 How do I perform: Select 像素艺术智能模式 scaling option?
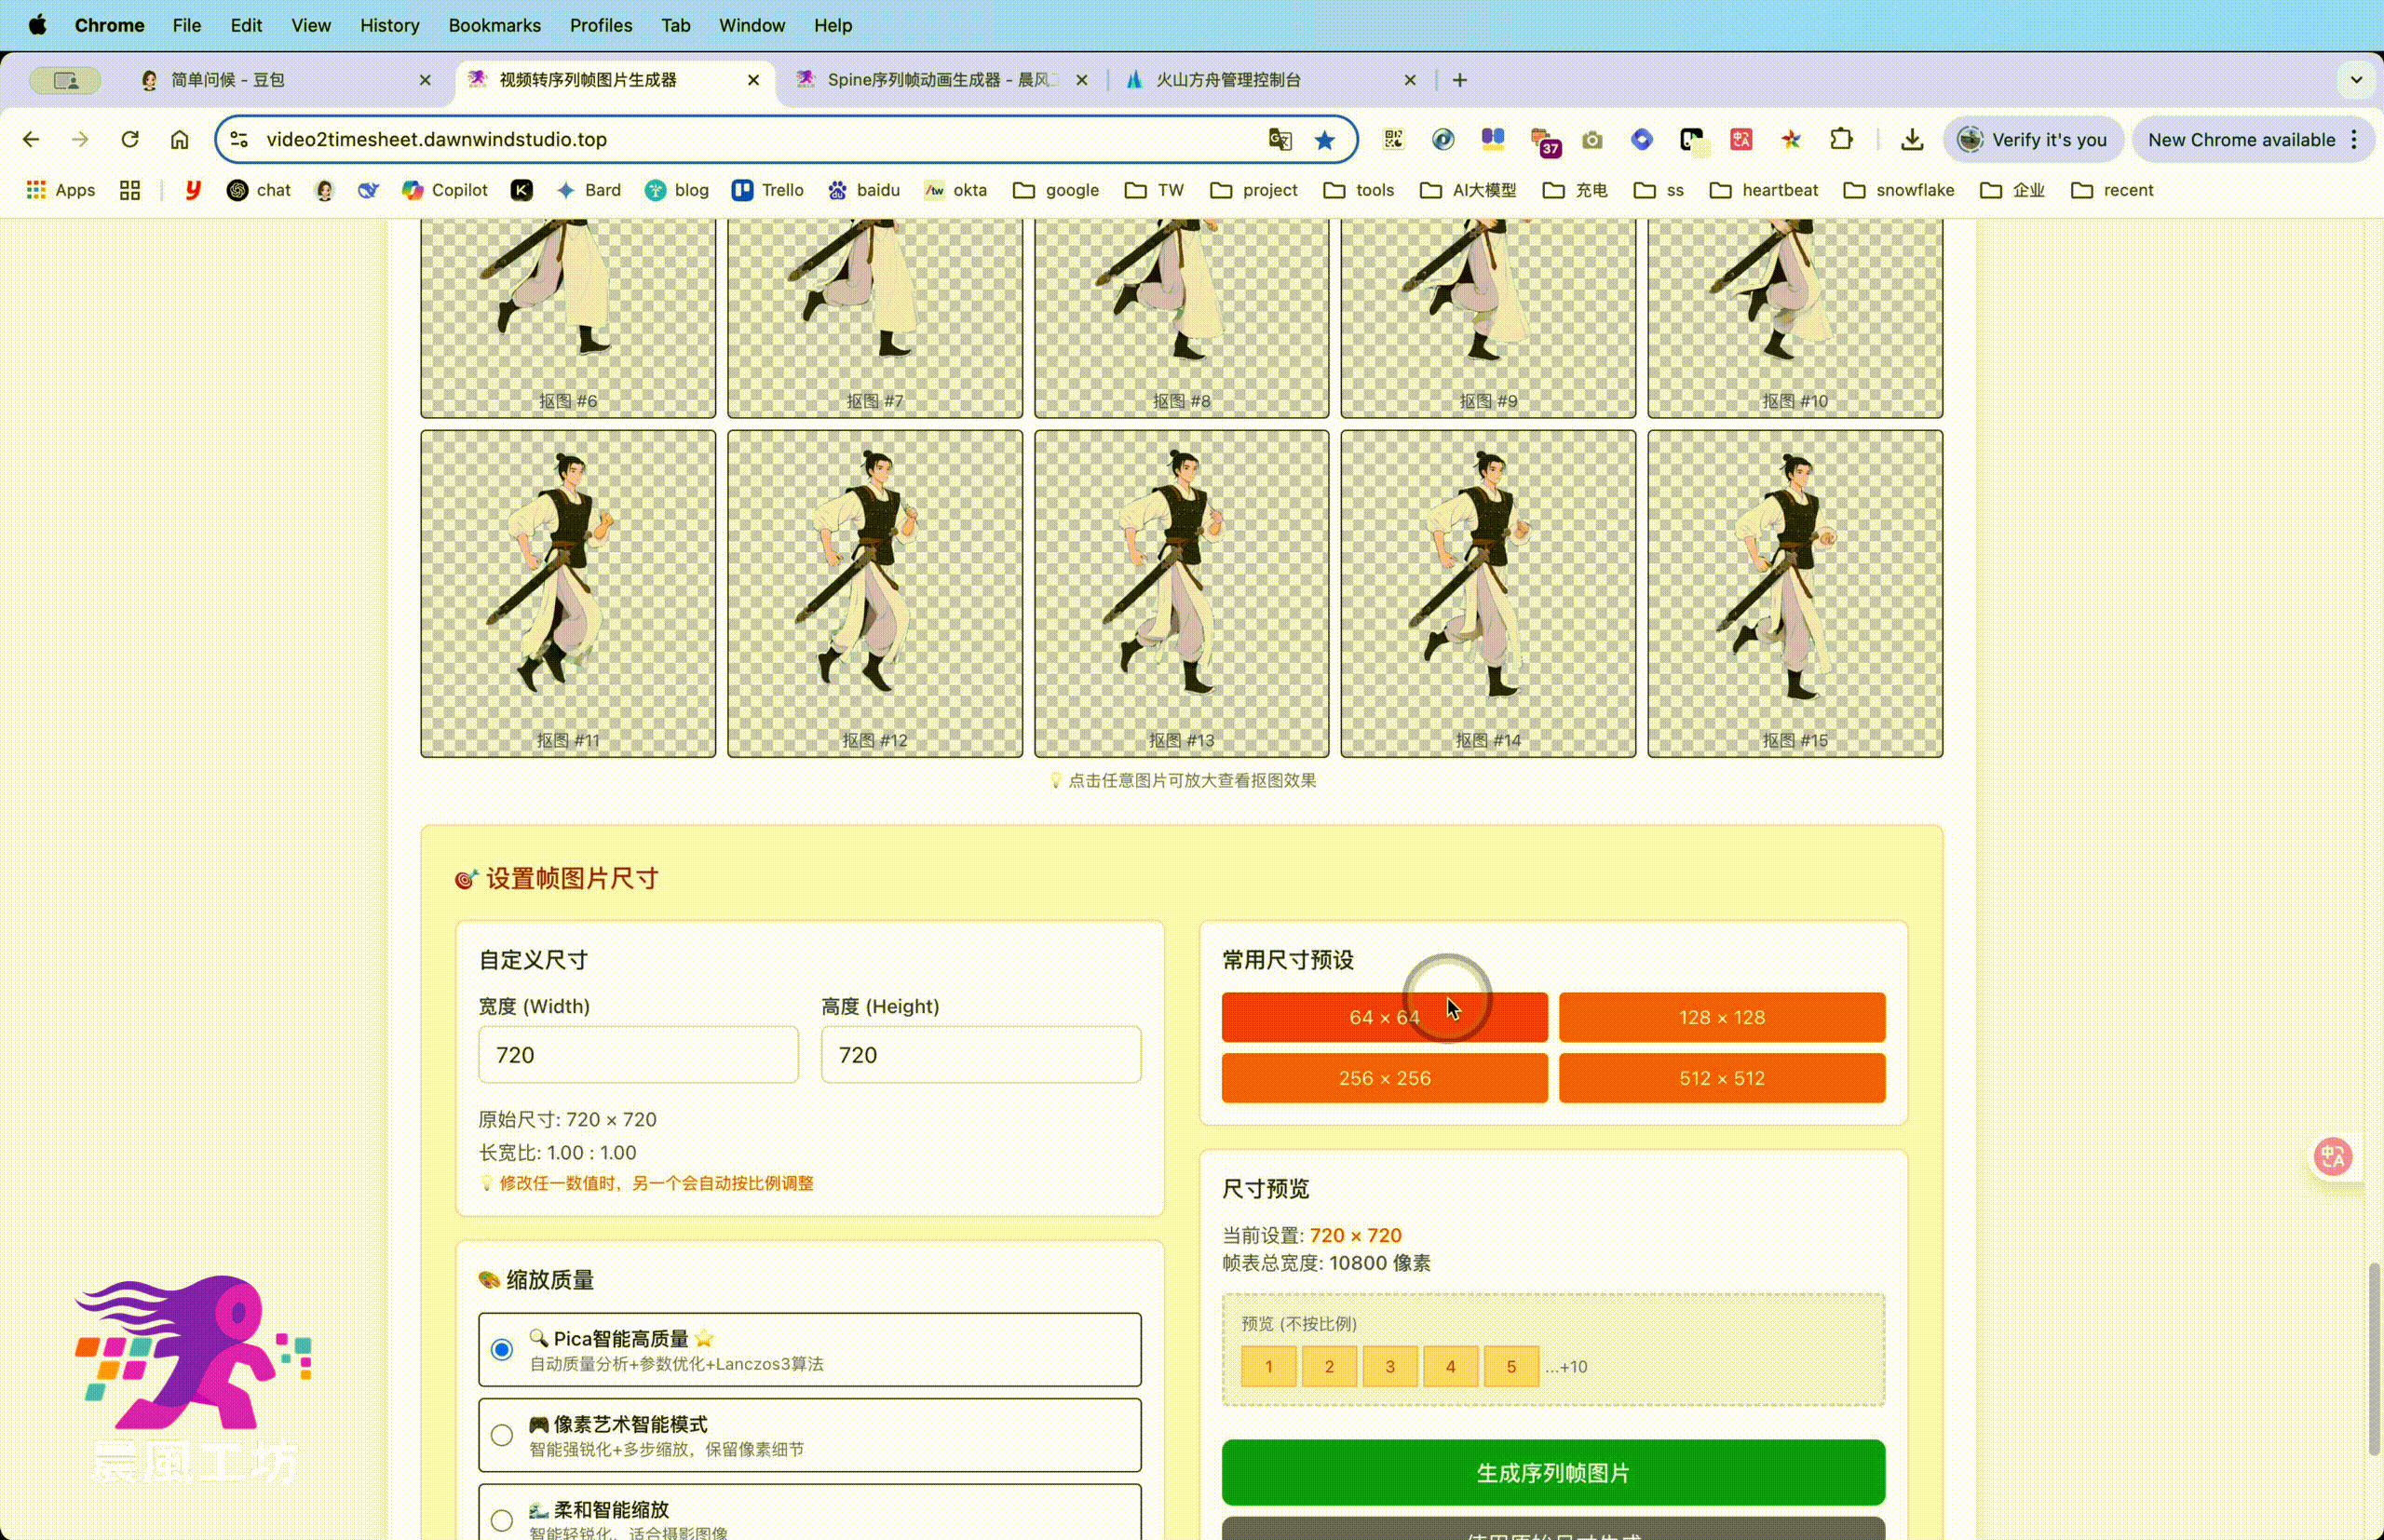click(809, 1435)
